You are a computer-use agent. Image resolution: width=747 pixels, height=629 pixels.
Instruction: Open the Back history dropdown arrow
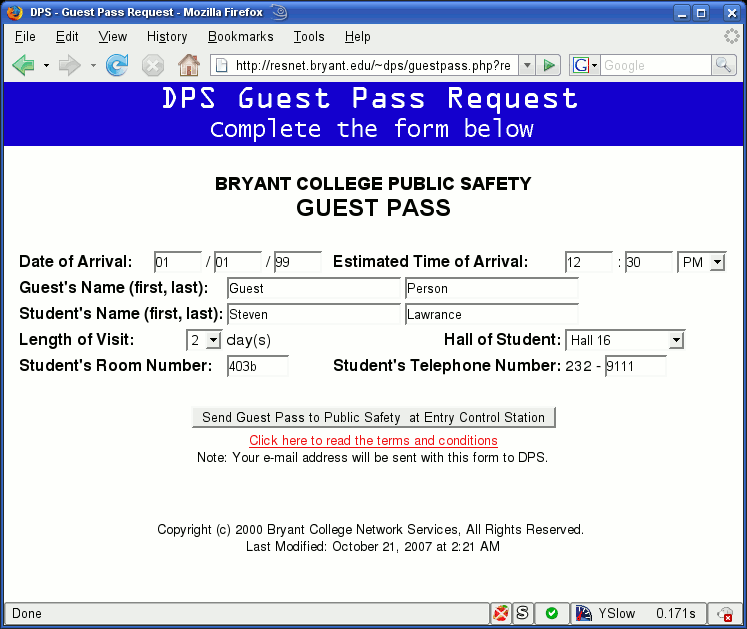point(46,65)
